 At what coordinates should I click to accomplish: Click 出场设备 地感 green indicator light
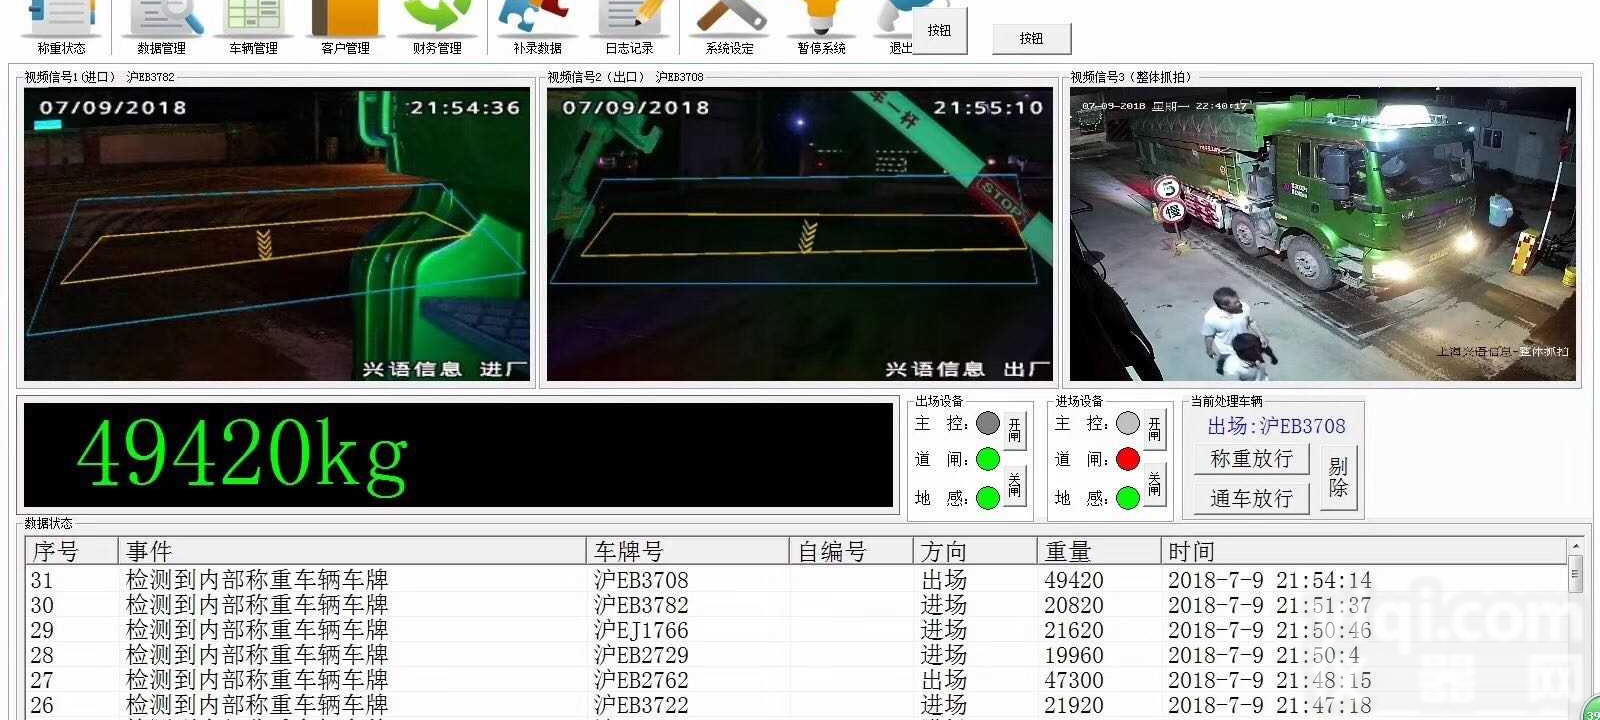click(987, 497)
